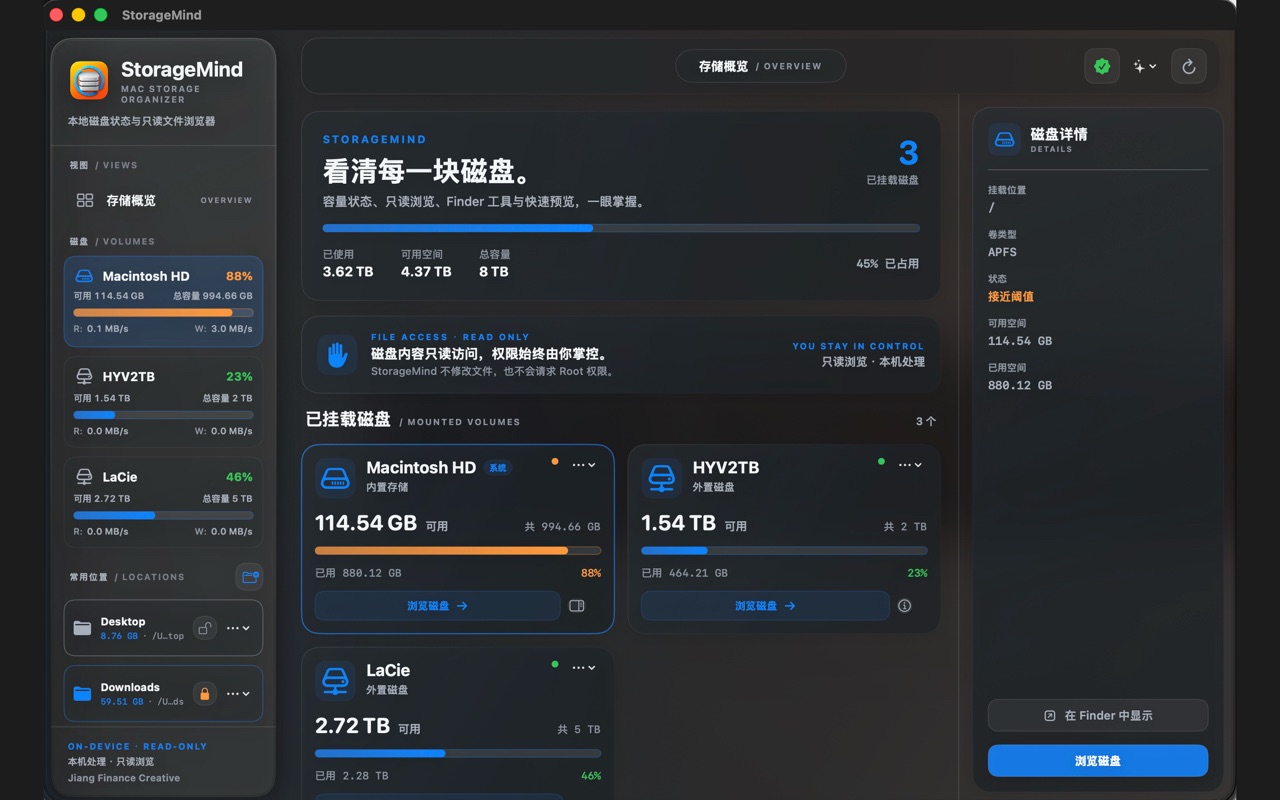This screenshot has height=800, width=1280.
Task: Click the hand read-only access icon
Action: [x=337, y=354]
